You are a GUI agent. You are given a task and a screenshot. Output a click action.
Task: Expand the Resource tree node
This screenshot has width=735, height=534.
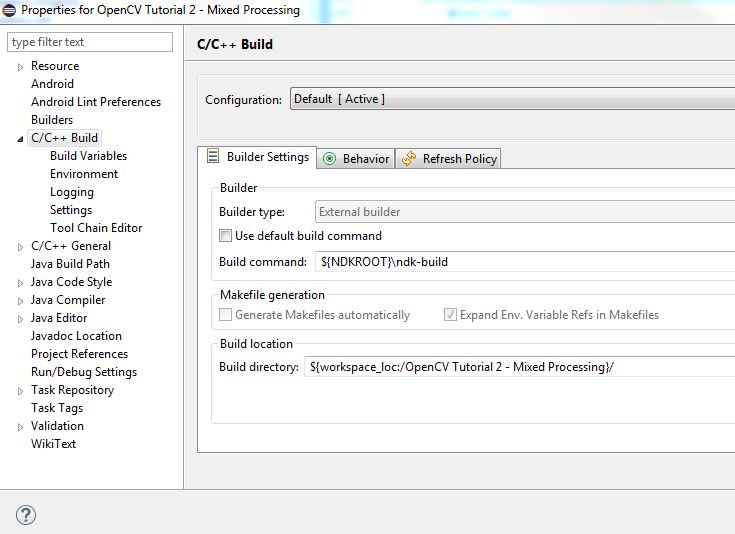click(20, 67)
